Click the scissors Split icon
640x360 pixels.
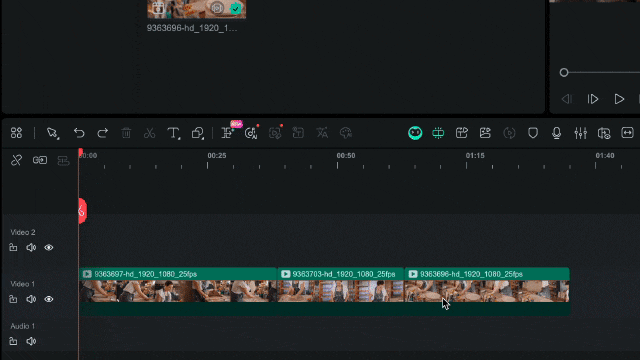(149, 133)
